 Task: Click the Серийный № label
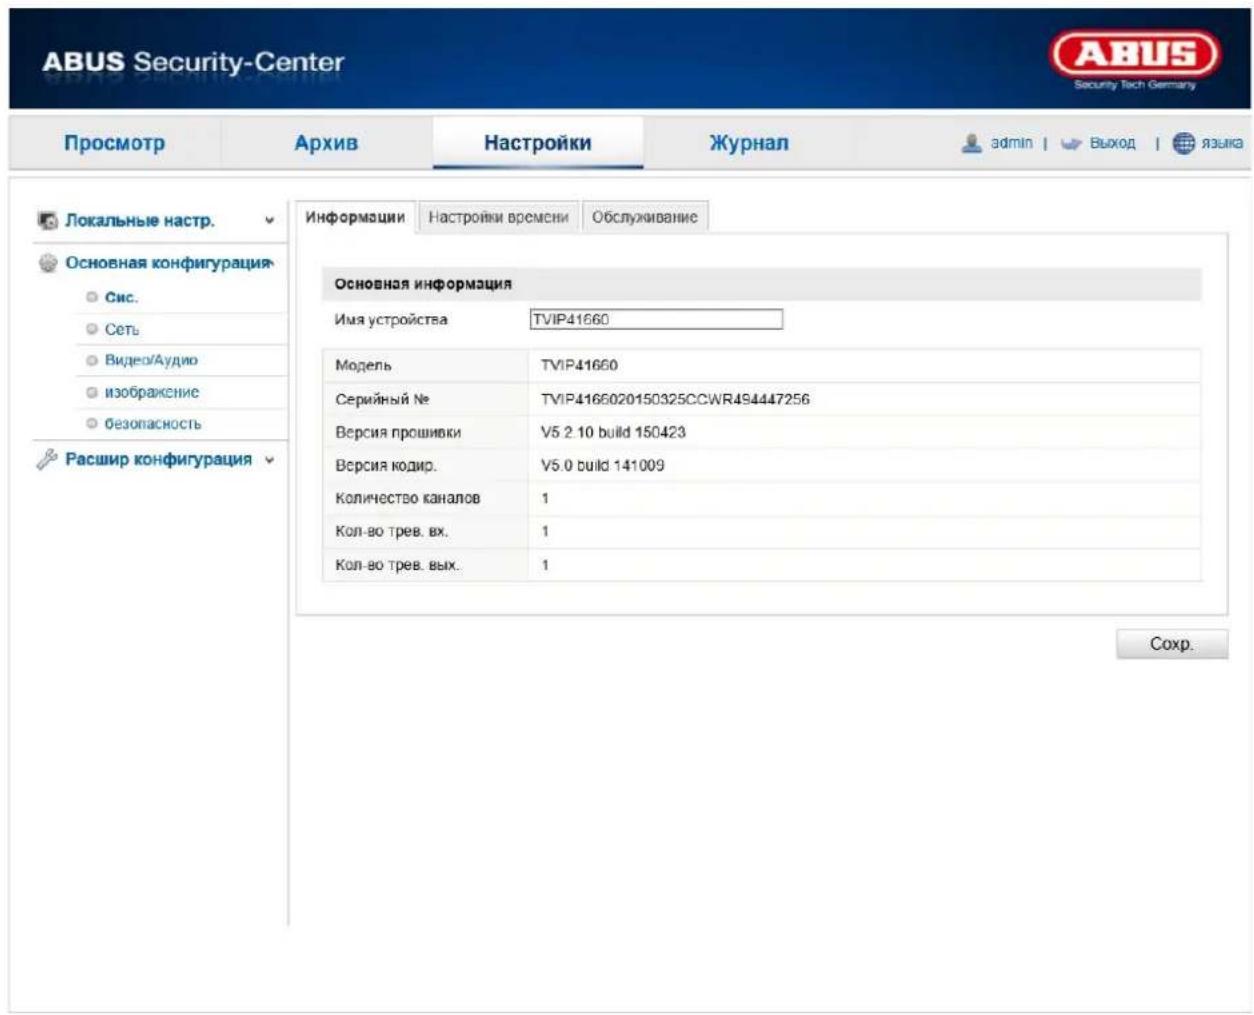pyautogui.click(x=382, y=399)
